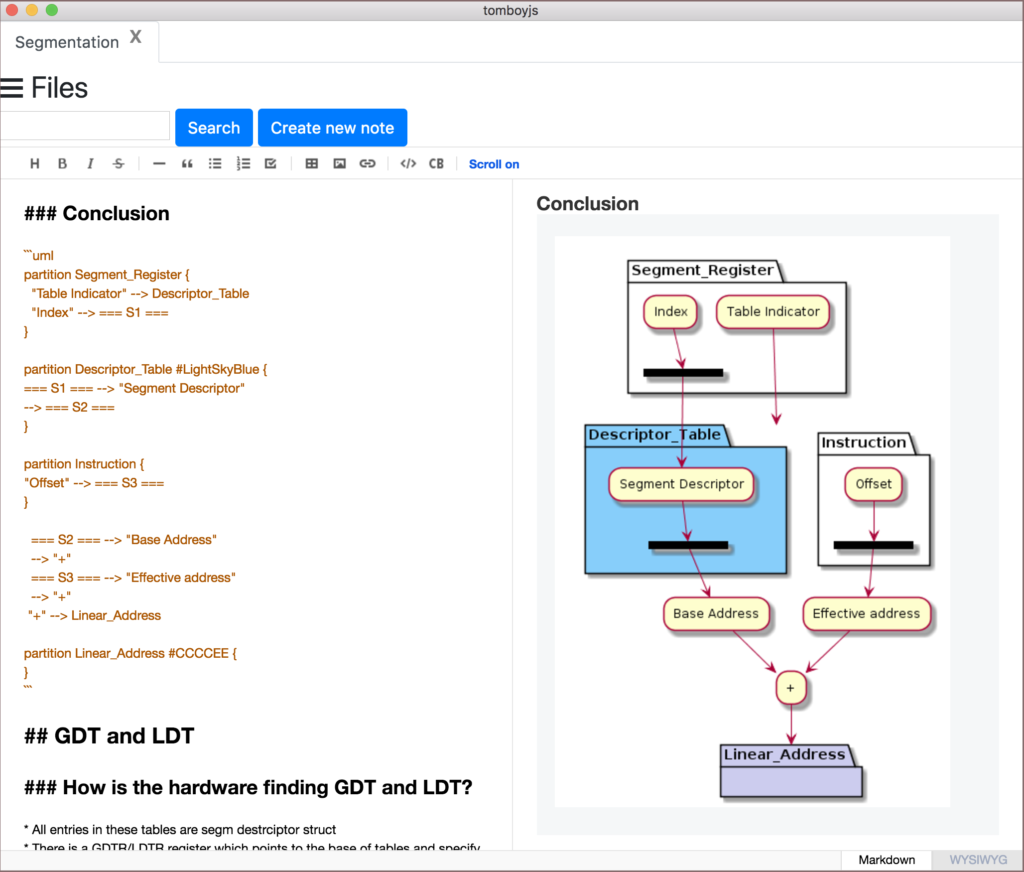Minimize the tomboyjs window
The width and height of the screenshot is (1024, 872).
tap(31, 10)
